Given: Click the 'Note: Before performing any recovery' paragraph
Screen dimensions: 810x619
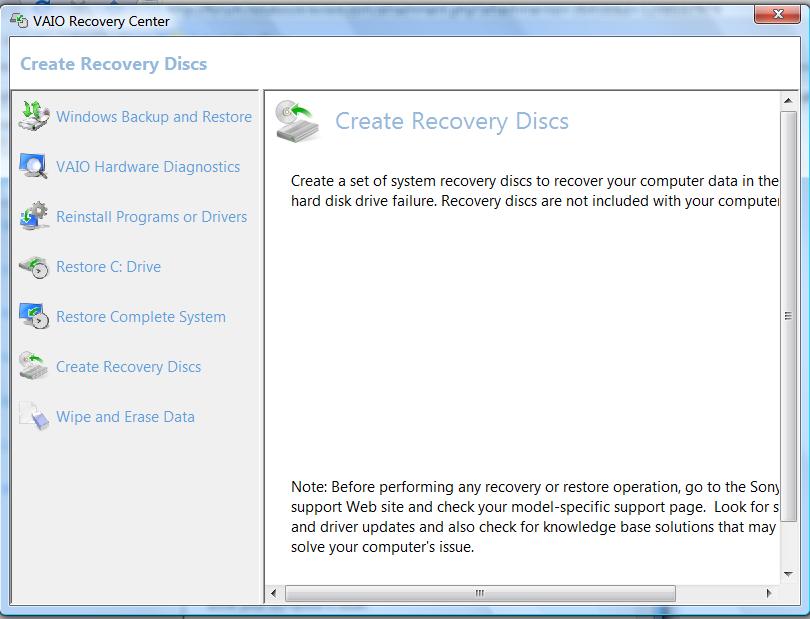Looking at the screenshot, I should click(535, 517).
